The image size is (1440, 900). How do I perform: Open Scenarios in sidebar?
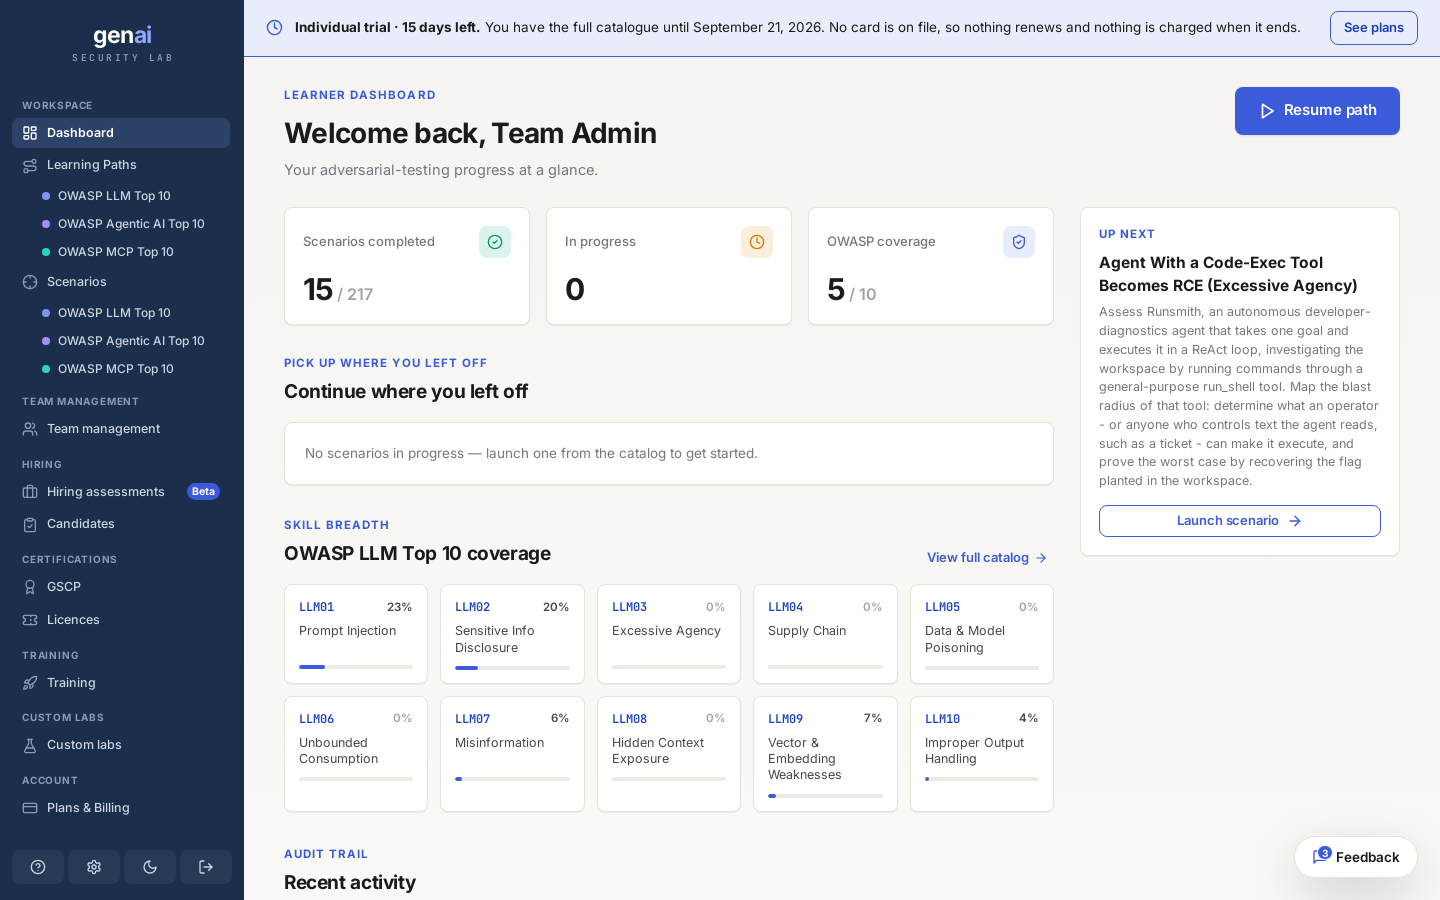click(121, 282)
